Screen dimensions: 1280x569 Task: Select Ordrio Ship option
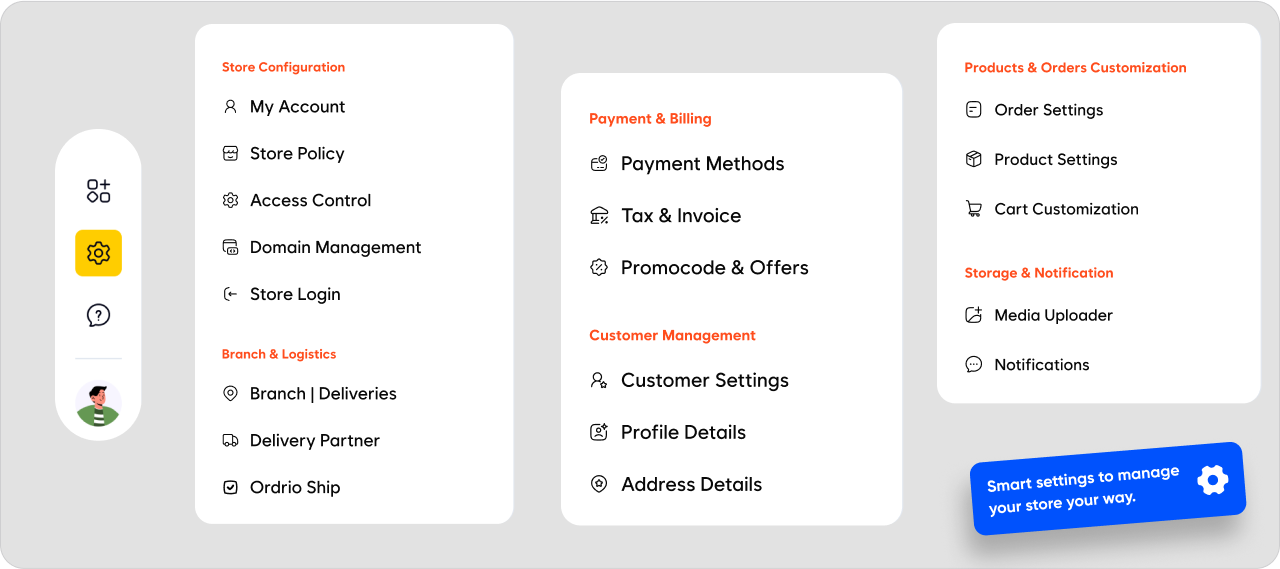[294, 488]
